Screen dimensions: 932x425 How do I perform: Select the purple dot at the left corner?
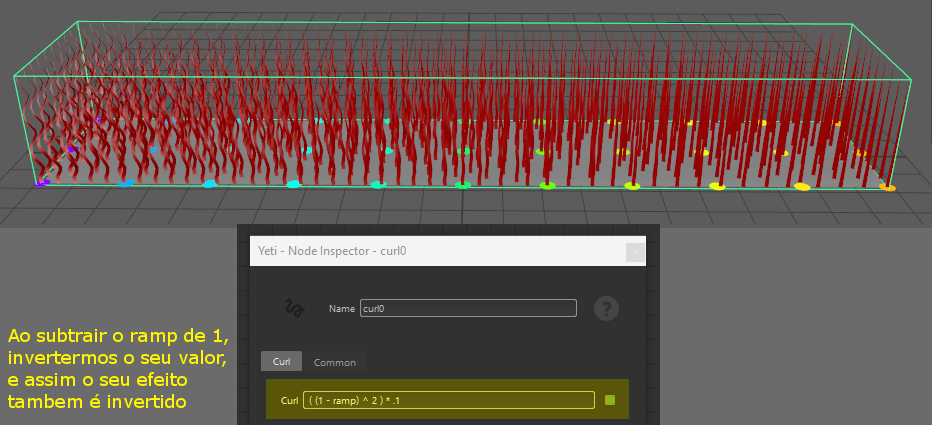[x=41, y=184]
